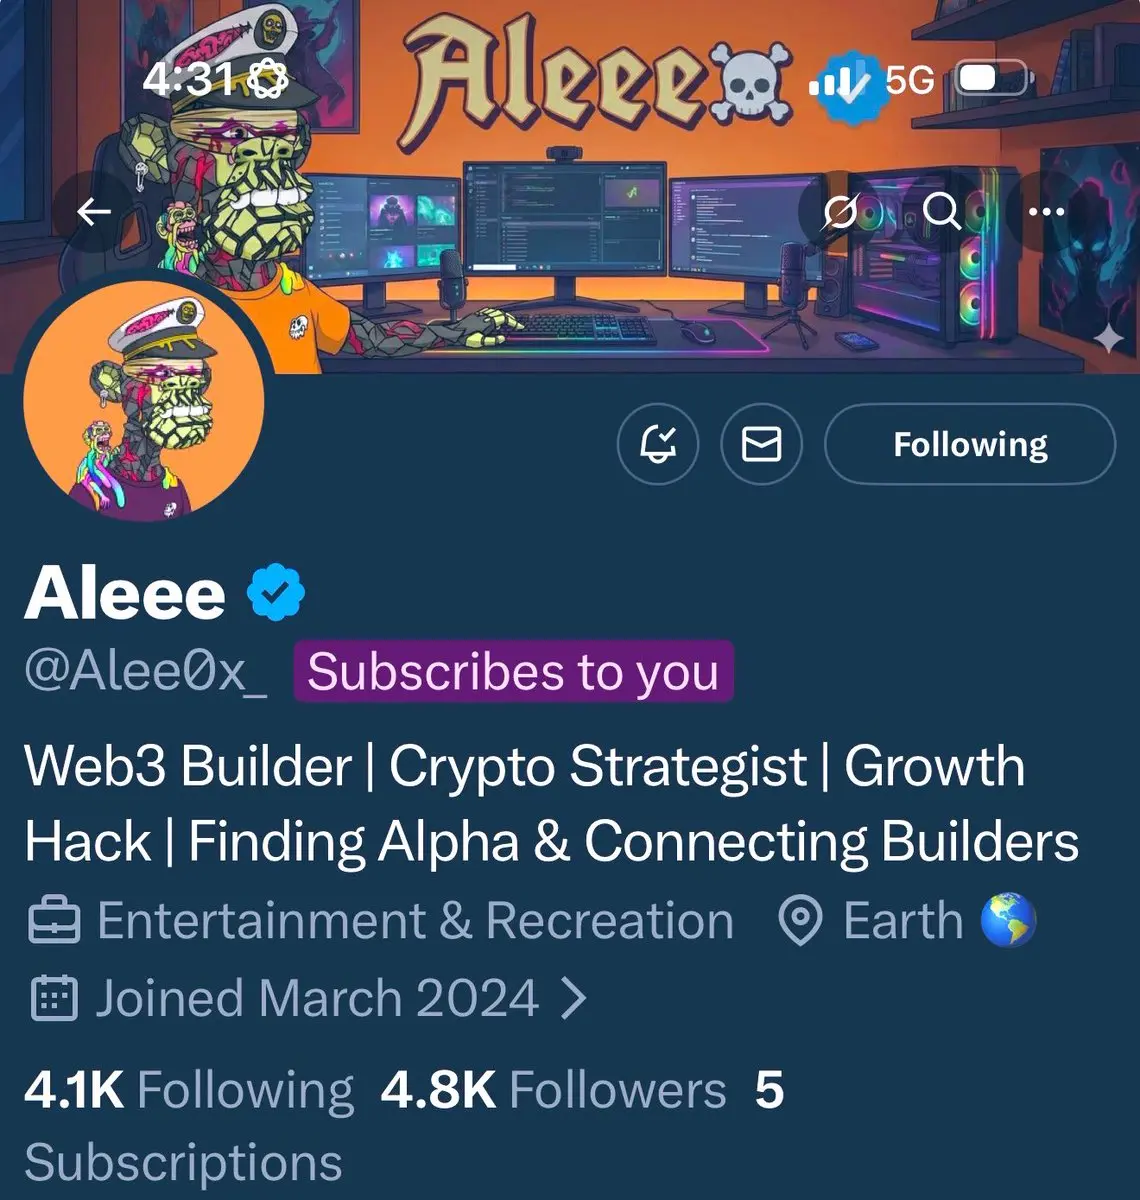The height and width of the screenshot is (1200, 1140).
Task: Expand the Joined March 2024 chevron
Action: (573, 998)
